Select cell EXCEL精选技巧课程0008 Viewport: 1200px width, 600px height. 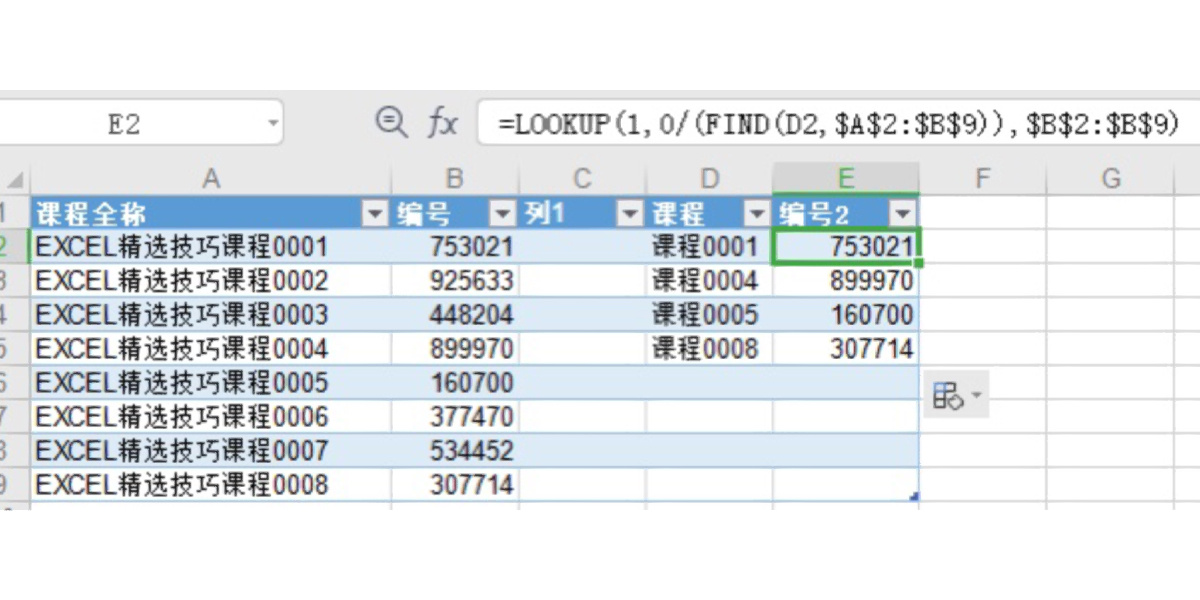211,484
